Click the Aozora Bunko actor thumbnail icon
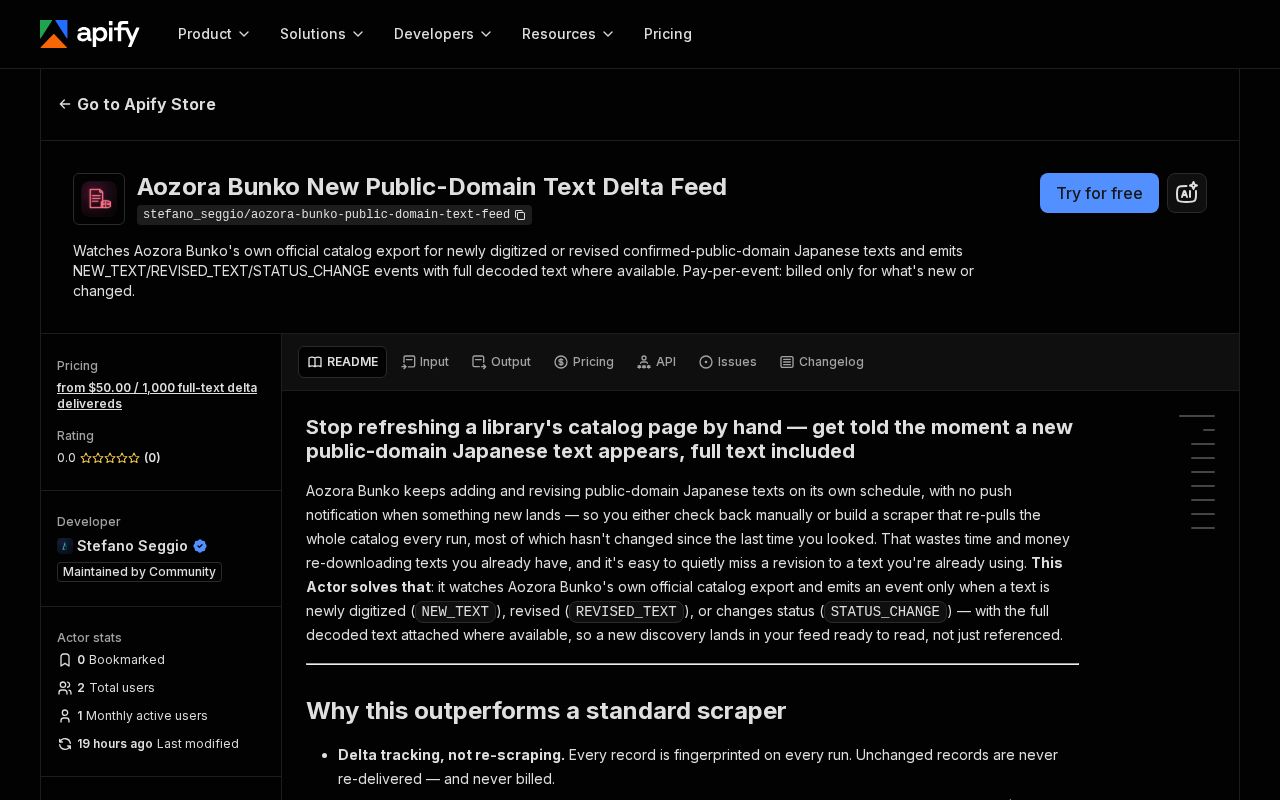 click(99, 199)
